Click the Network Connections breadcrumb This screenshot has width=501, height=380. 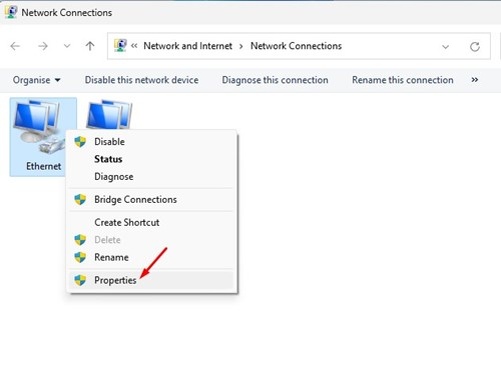click(296, 46)
